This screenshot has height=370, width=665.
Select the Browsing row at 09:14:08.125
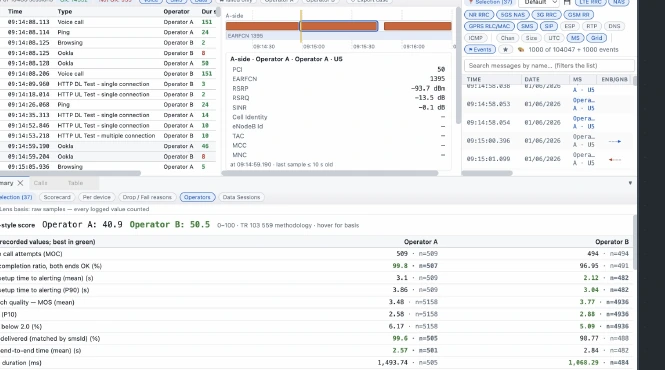pos(108,43)
